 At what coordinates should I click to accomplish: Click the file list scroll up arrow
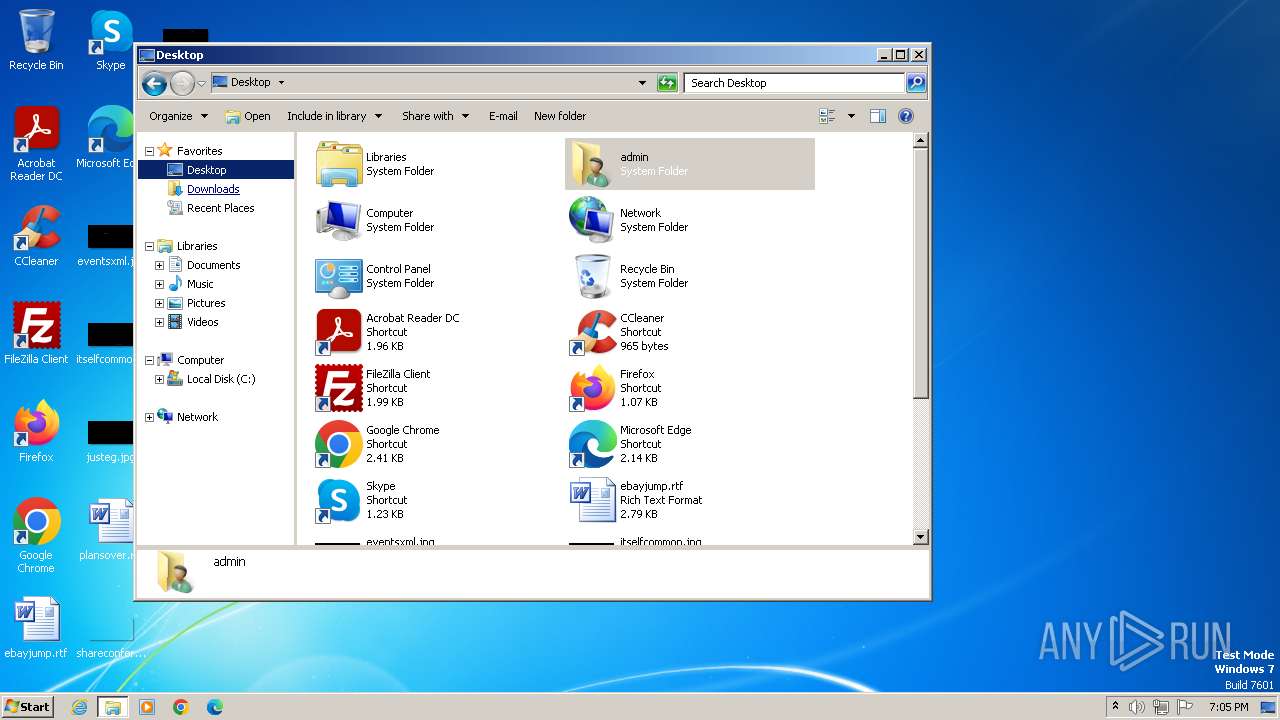(921, 141)
